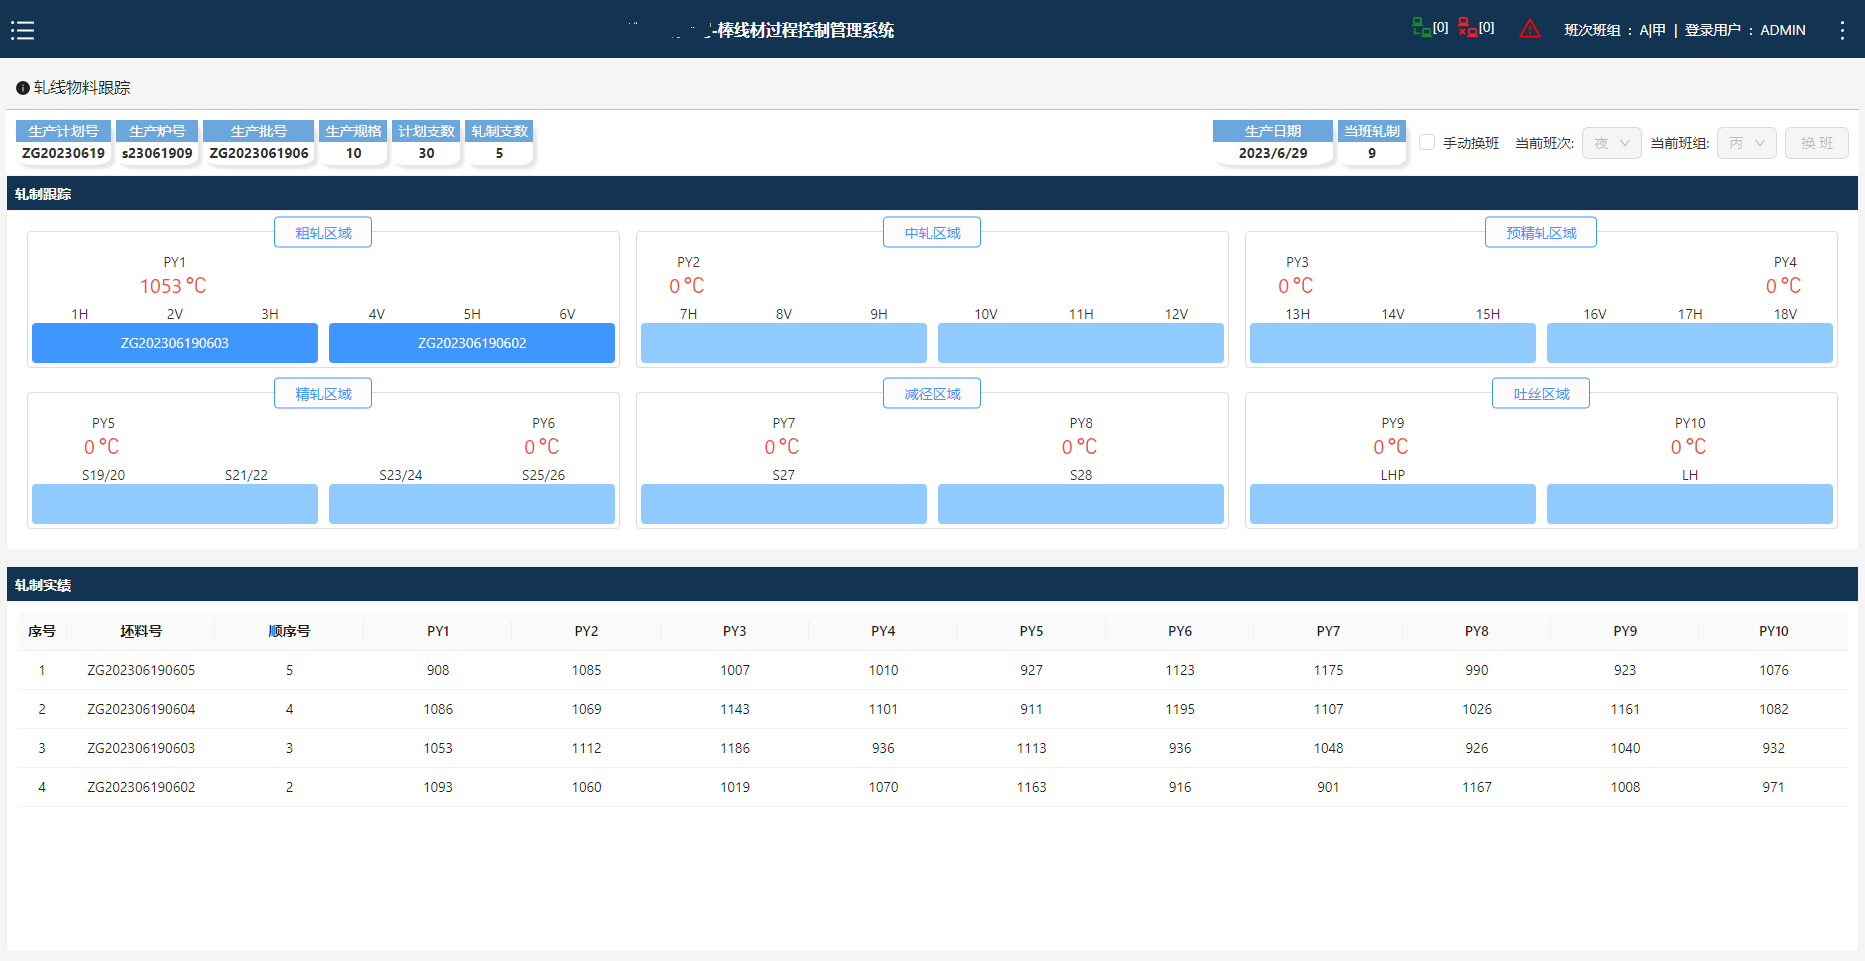Select the 预精轧区域 label button
This screenshot has width=1865, height=961.
[x=1541, y=232]
